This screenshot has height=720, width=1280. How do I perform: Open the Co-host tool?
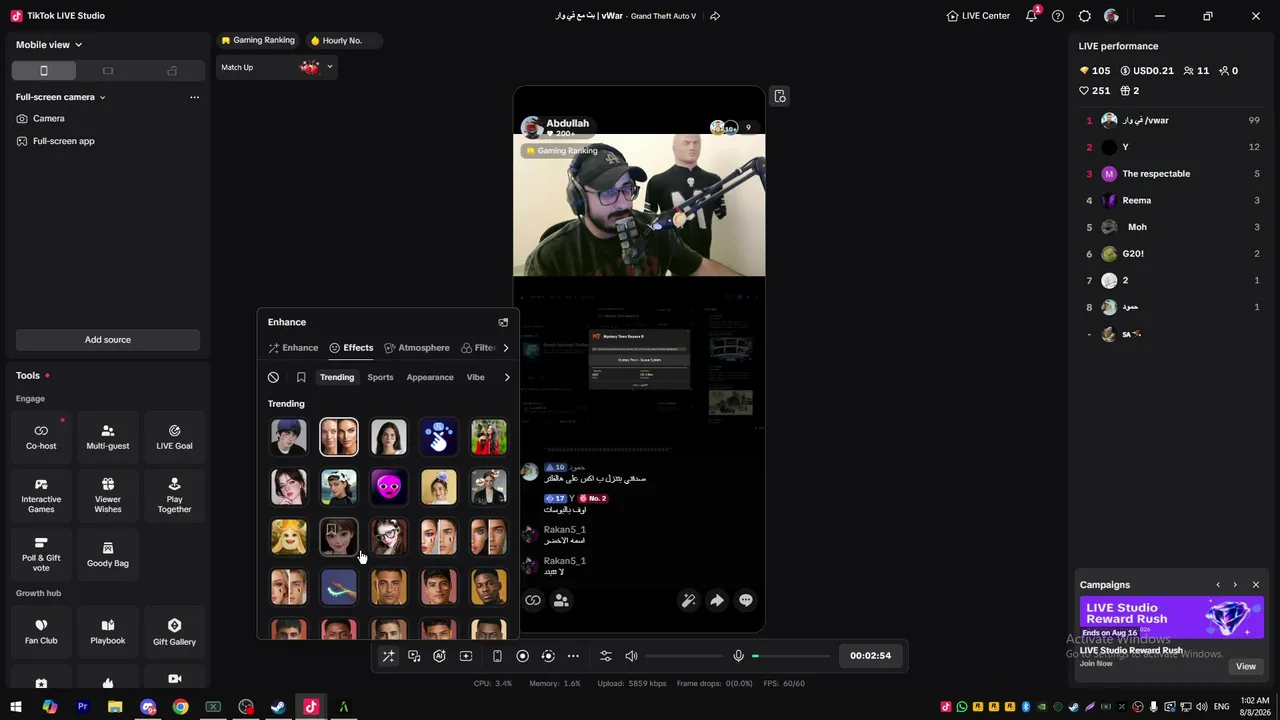click(41, 437)
